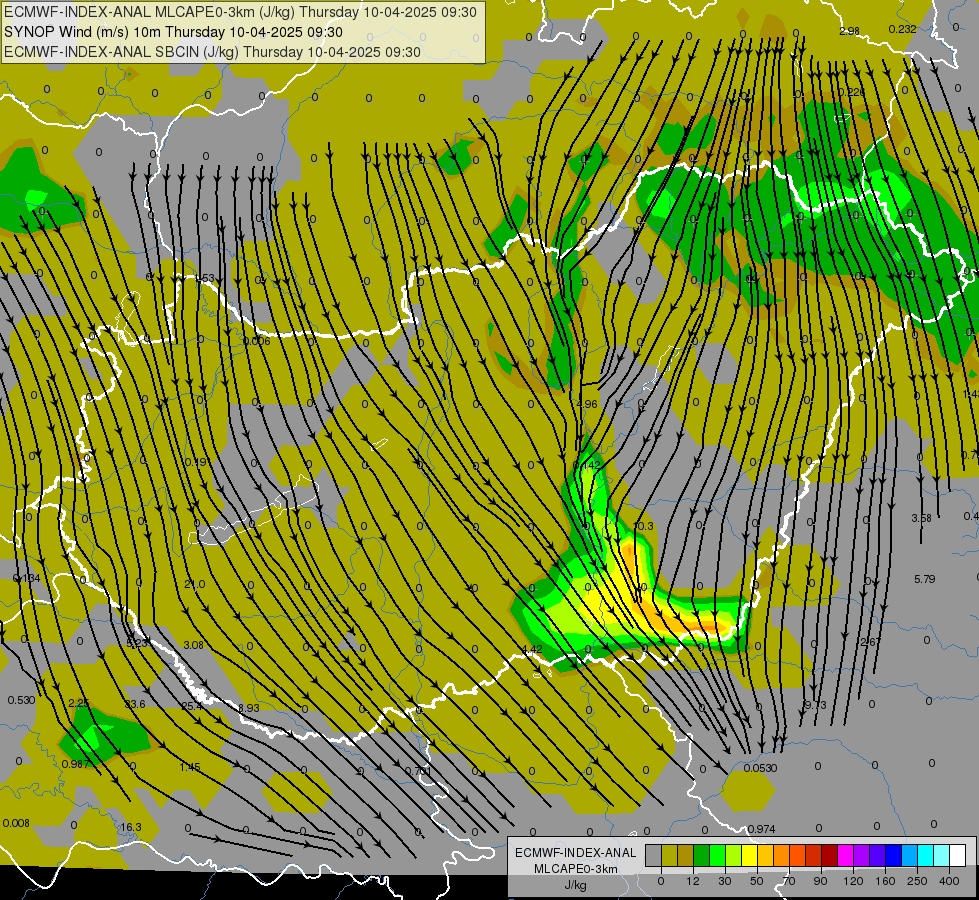Click the gray swatch in the MLCAPE legend
The image size is (979, 900).
coord(653,856)
